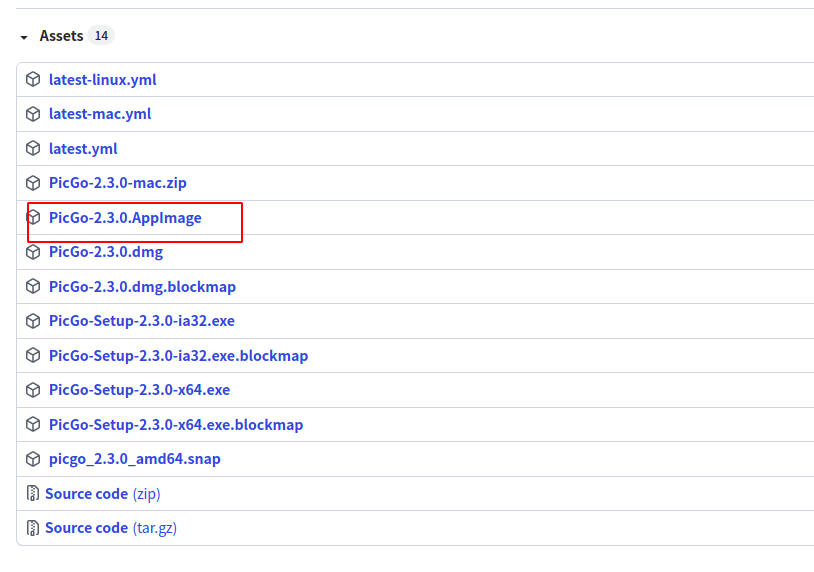Click package icon beside latest-linux.yml
The image size is (814, 572).
click(33, 79)
